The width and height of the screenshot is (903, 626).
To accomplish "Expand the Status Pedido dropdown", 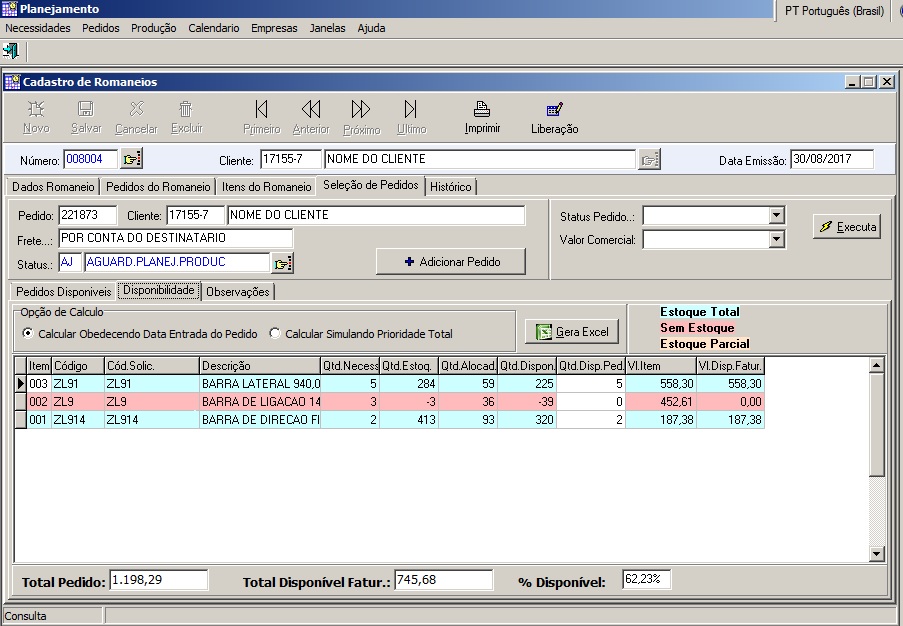I will pos(776,216).
